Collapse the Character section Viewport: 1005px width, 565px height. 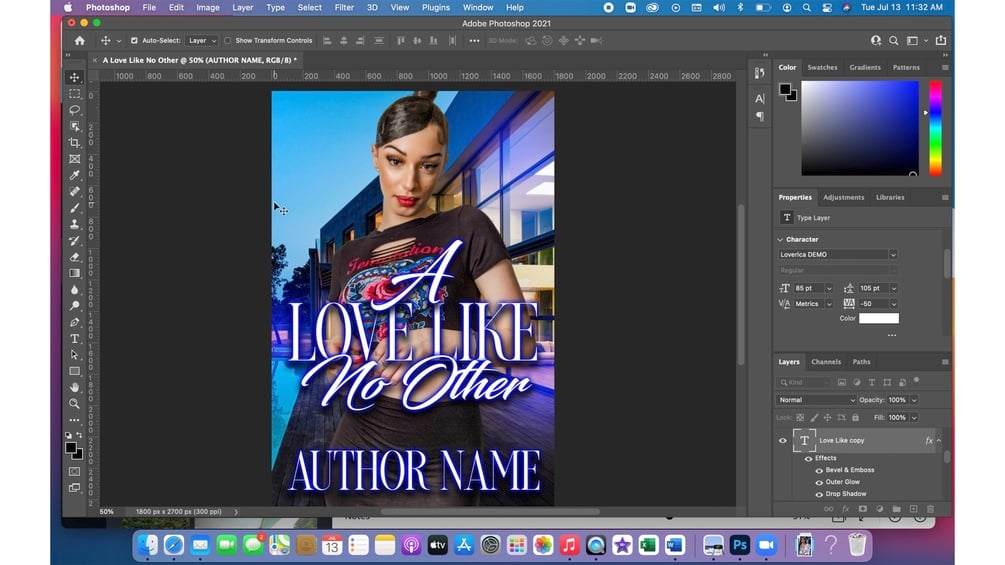click(x=780, y=240)
